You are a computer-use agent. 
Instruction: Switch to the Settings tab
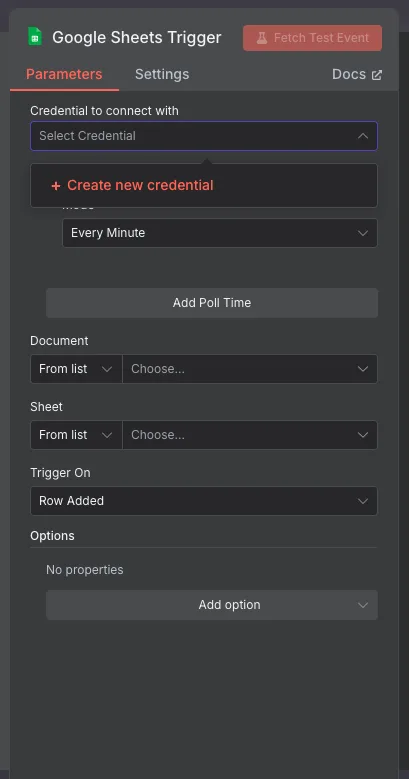(162, 75)
